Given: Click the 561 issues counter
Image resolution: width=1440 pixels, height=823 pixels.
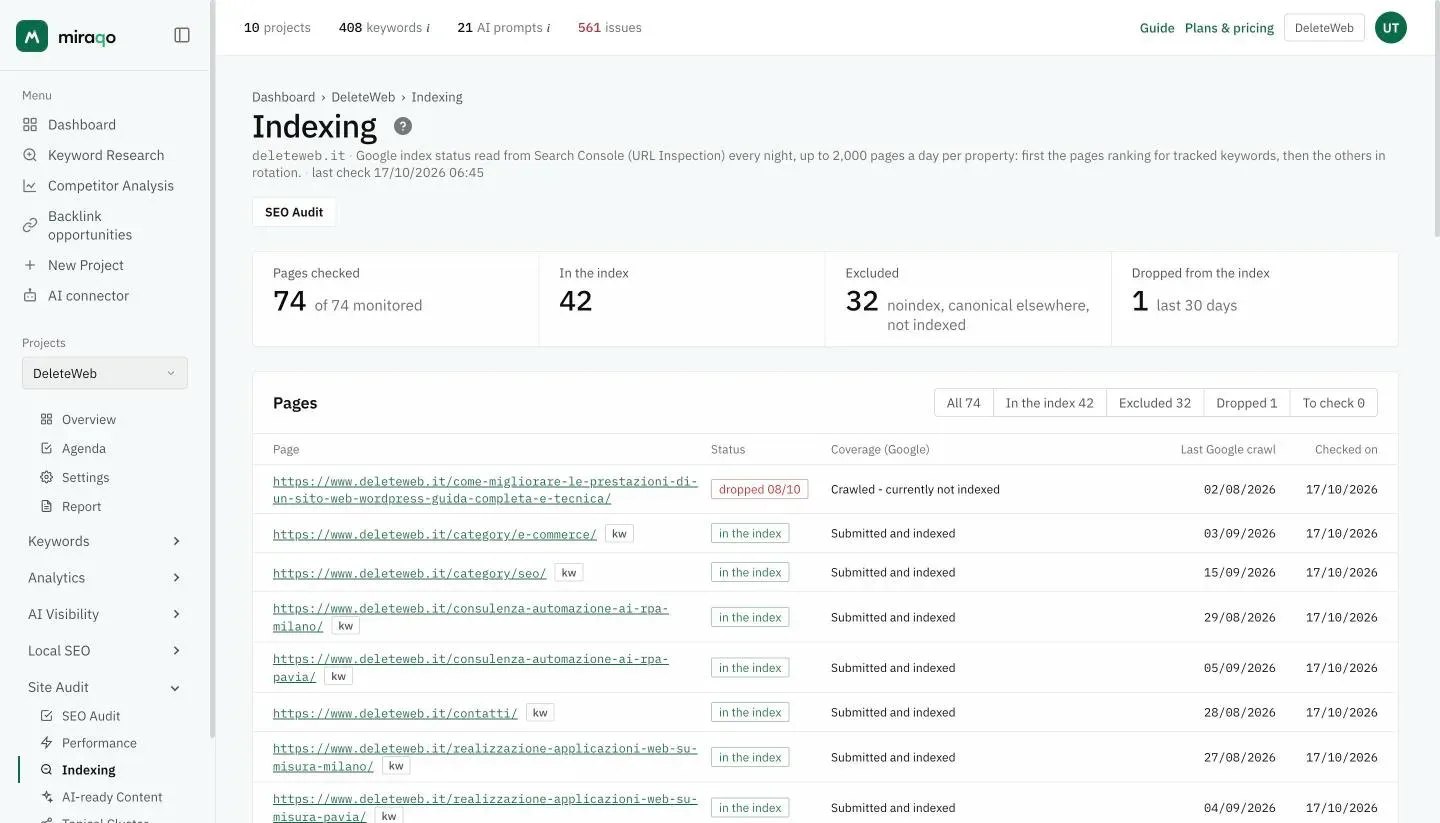Looking at the screenshot, I should click(610, 28).
